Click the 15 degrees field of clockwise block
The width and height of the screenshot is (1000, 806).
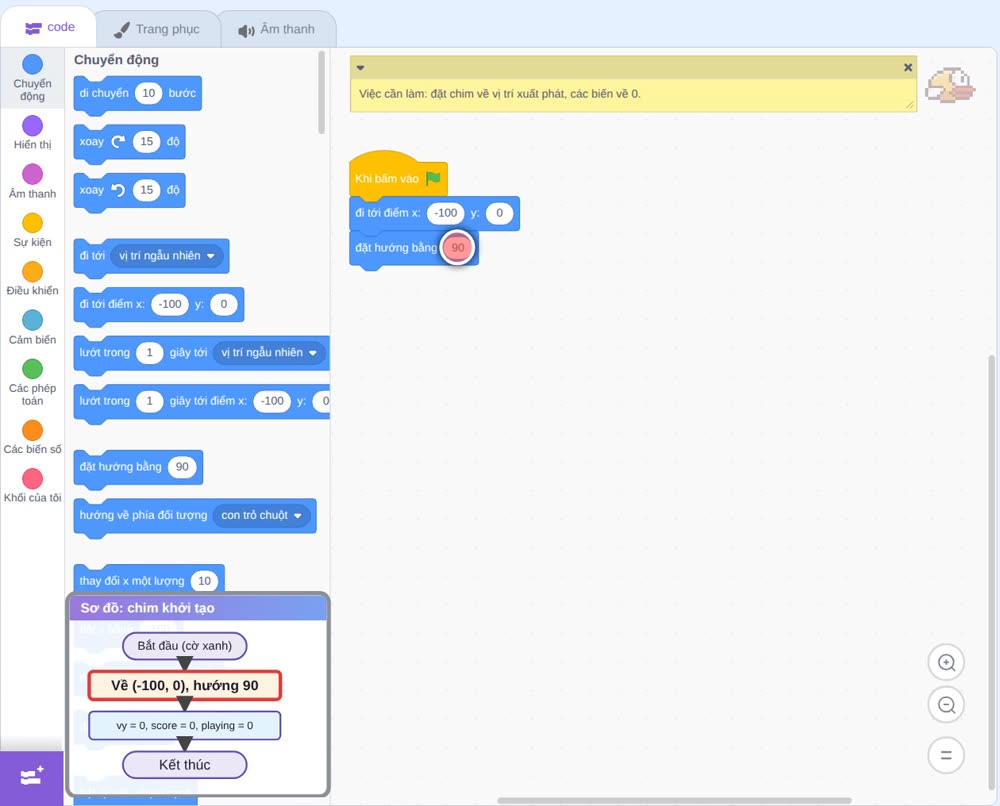(x=147, y=142)
